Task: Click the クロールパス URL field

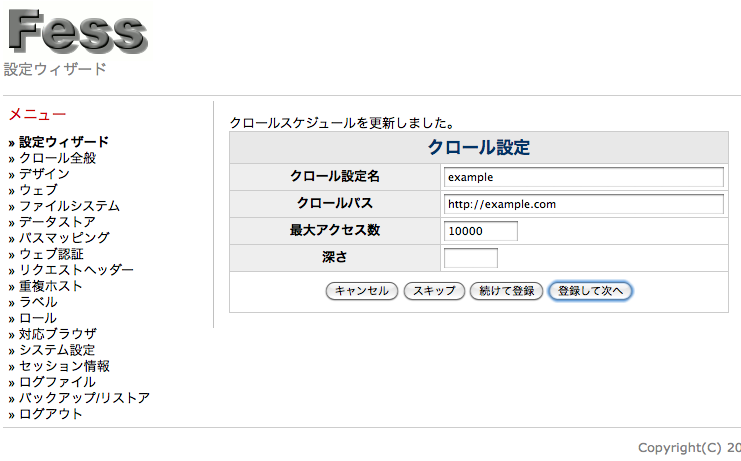Action: 583,204
